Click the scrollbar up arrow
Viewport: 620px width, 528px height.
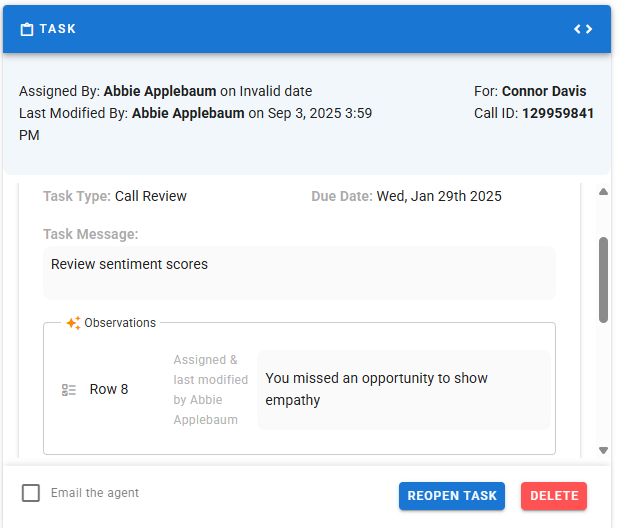[603, 192]
